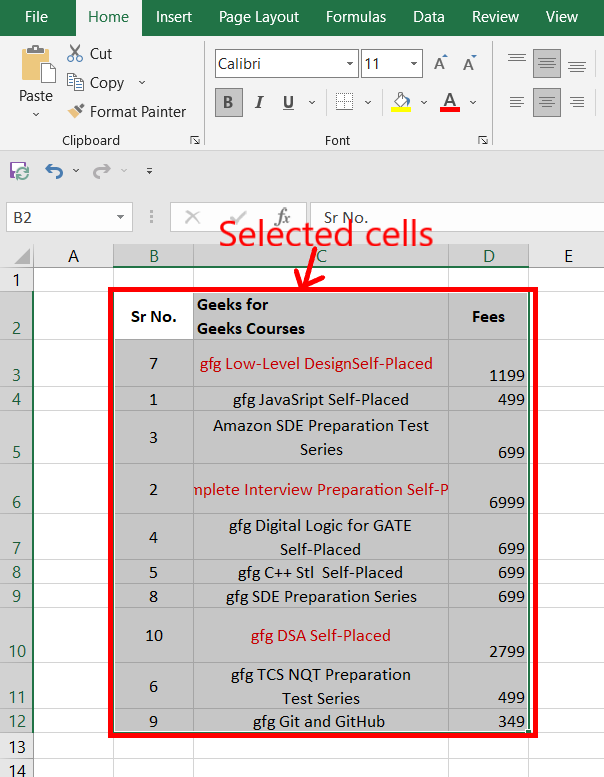The image size is (604, 777).
Task: Increase font size with large A
Action: pyautogui.click(x=440, y=63)
